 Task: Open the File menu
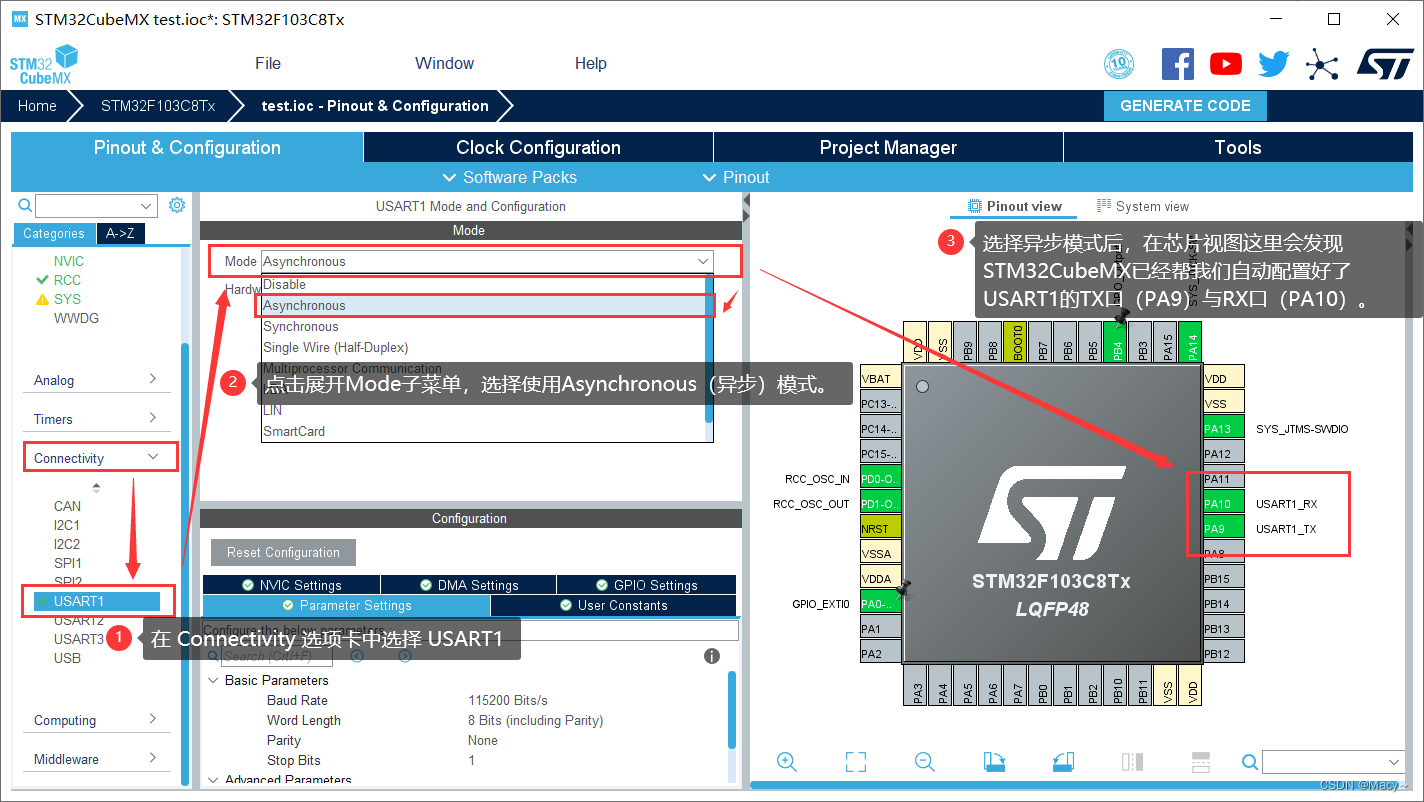268,63
